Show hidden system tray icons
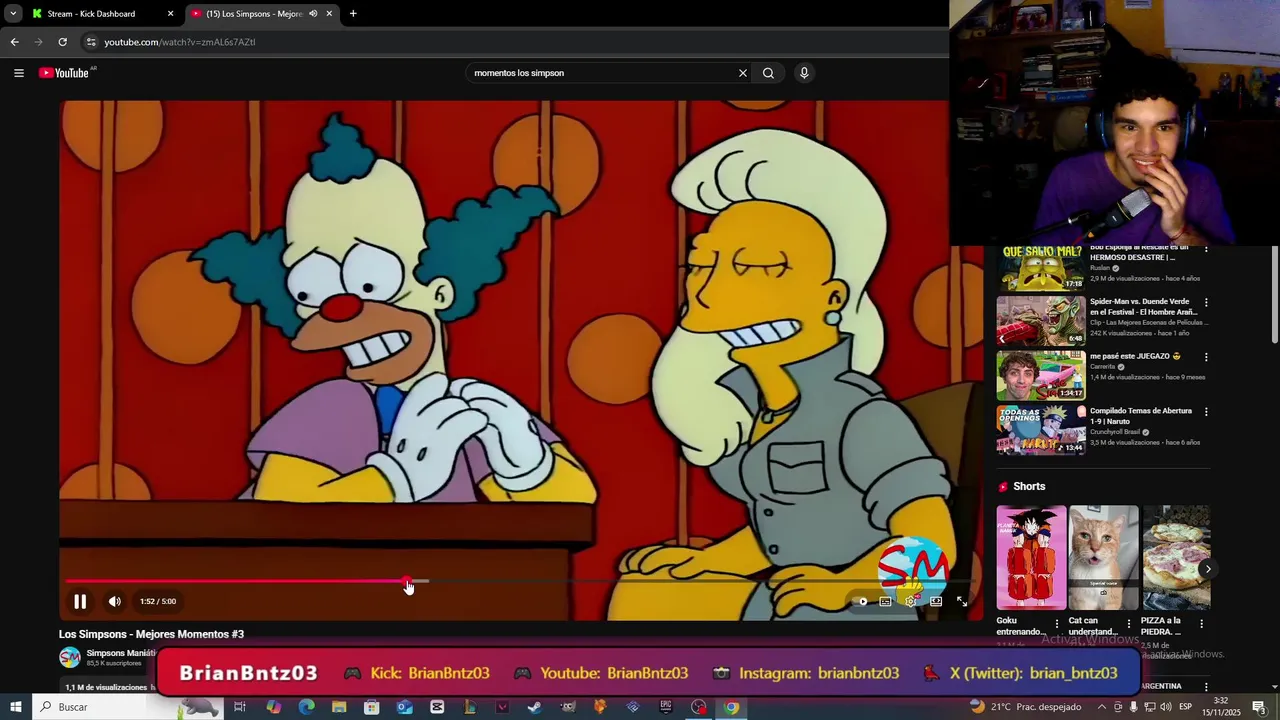1280x720 pixels. tap(1102, 707)
